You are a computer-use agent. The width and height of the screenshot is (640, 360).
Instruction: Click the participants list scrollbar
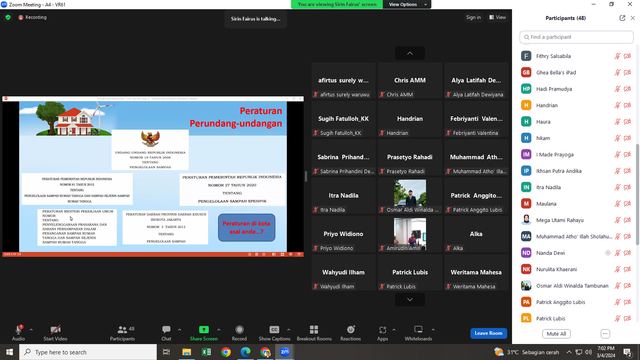click(637, 194)
